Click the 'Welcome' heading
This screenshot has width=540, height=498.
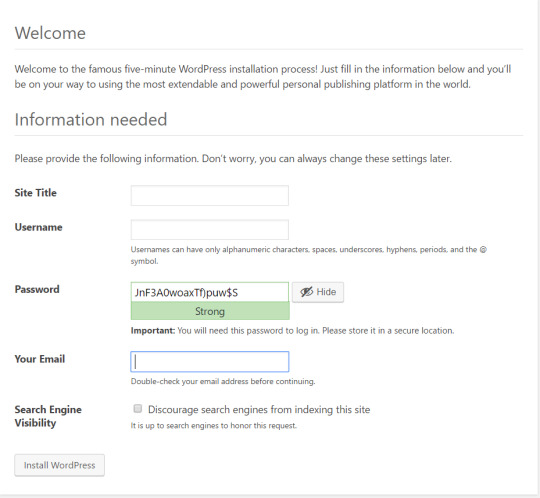point(50,33)
